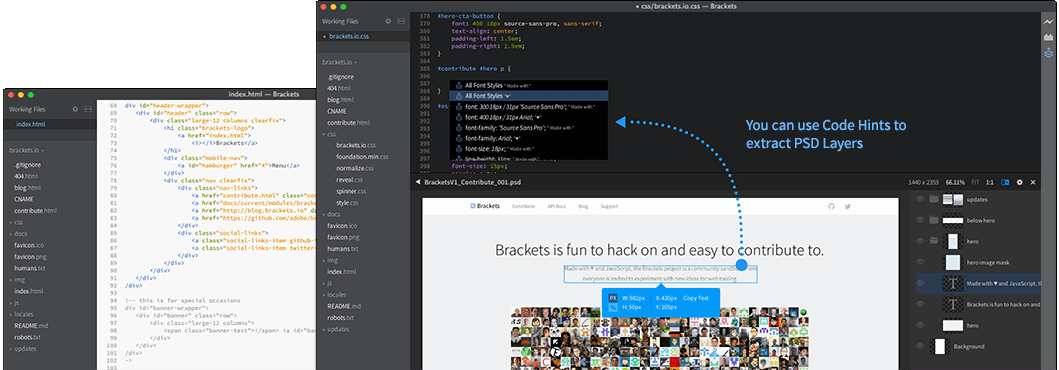The image size is (1059, 370).
Task: Click split-view icon beside Working Files in css window
Action: coord(401,22)
